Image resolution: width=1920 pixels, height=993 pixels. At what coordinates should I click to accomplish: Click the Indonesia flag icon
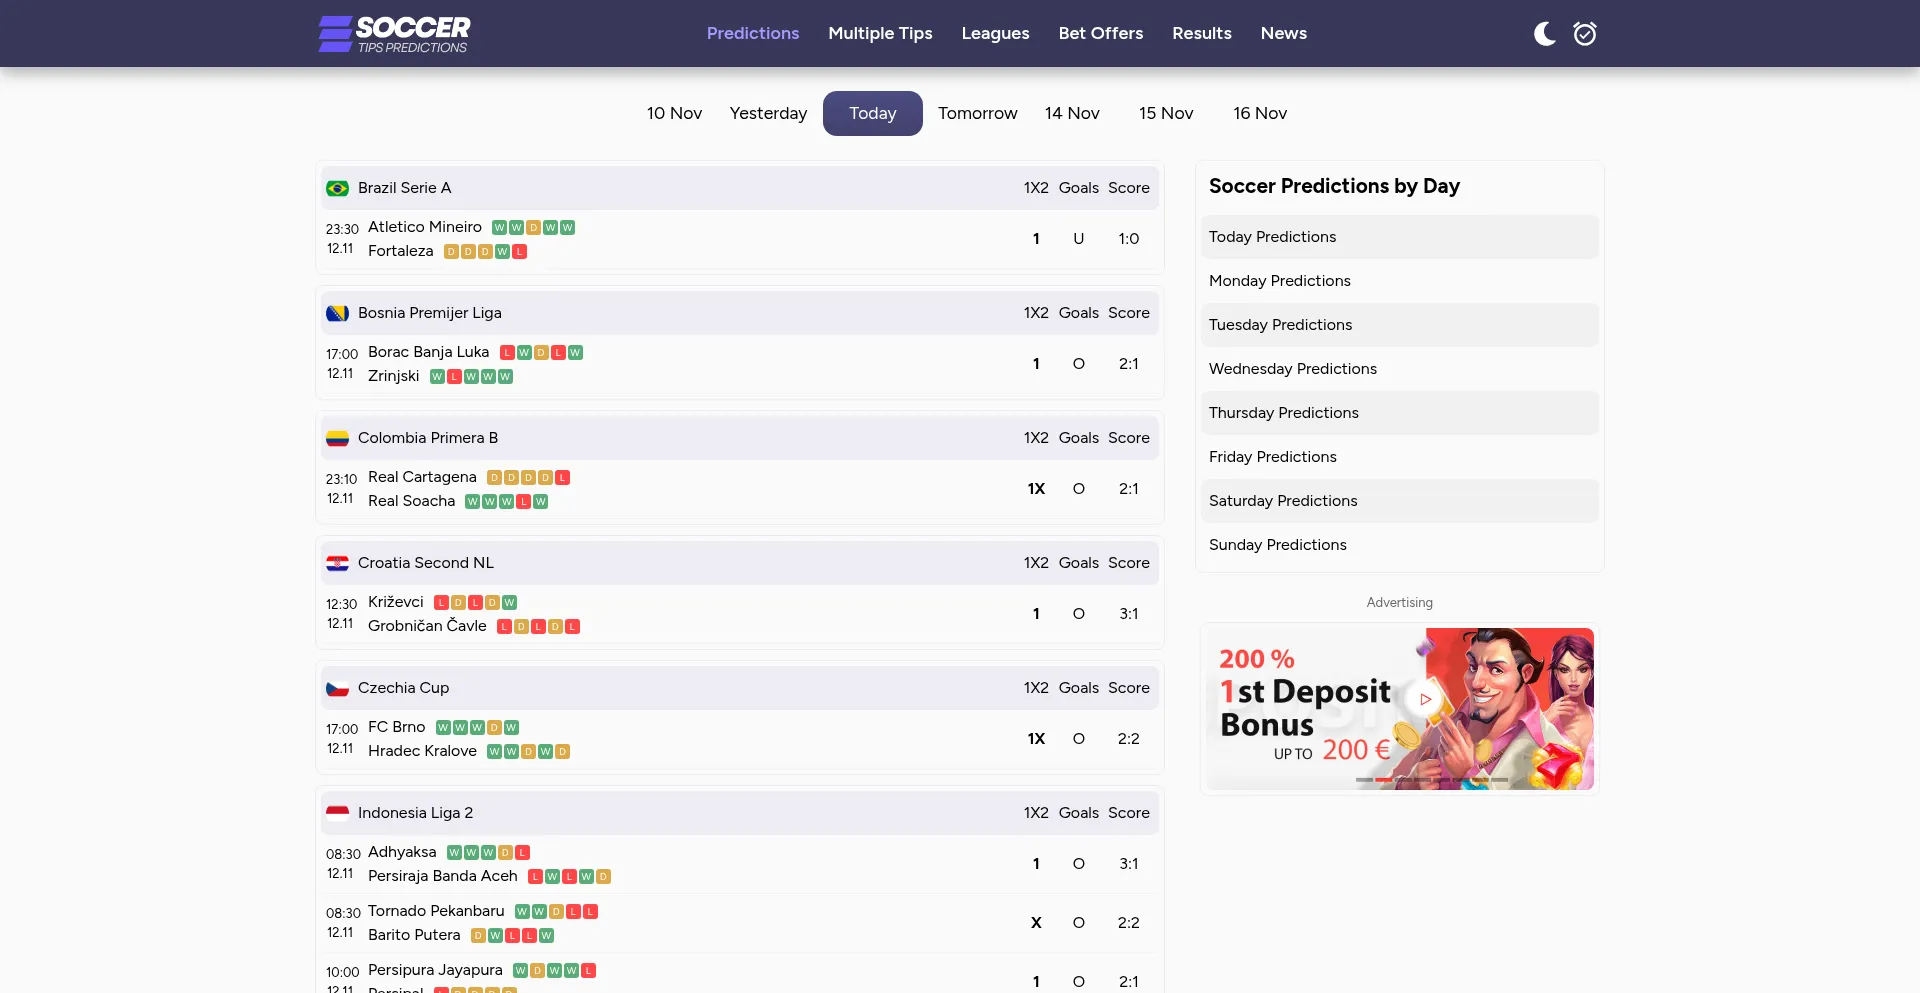point(337,813)
